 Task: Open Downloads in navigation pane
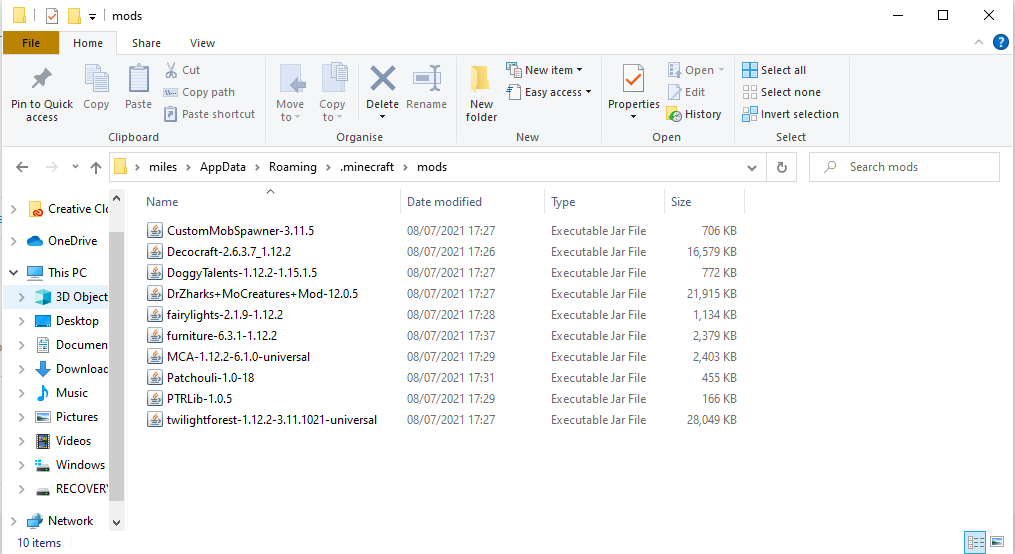pyautogui.click(x=72, y=369)
